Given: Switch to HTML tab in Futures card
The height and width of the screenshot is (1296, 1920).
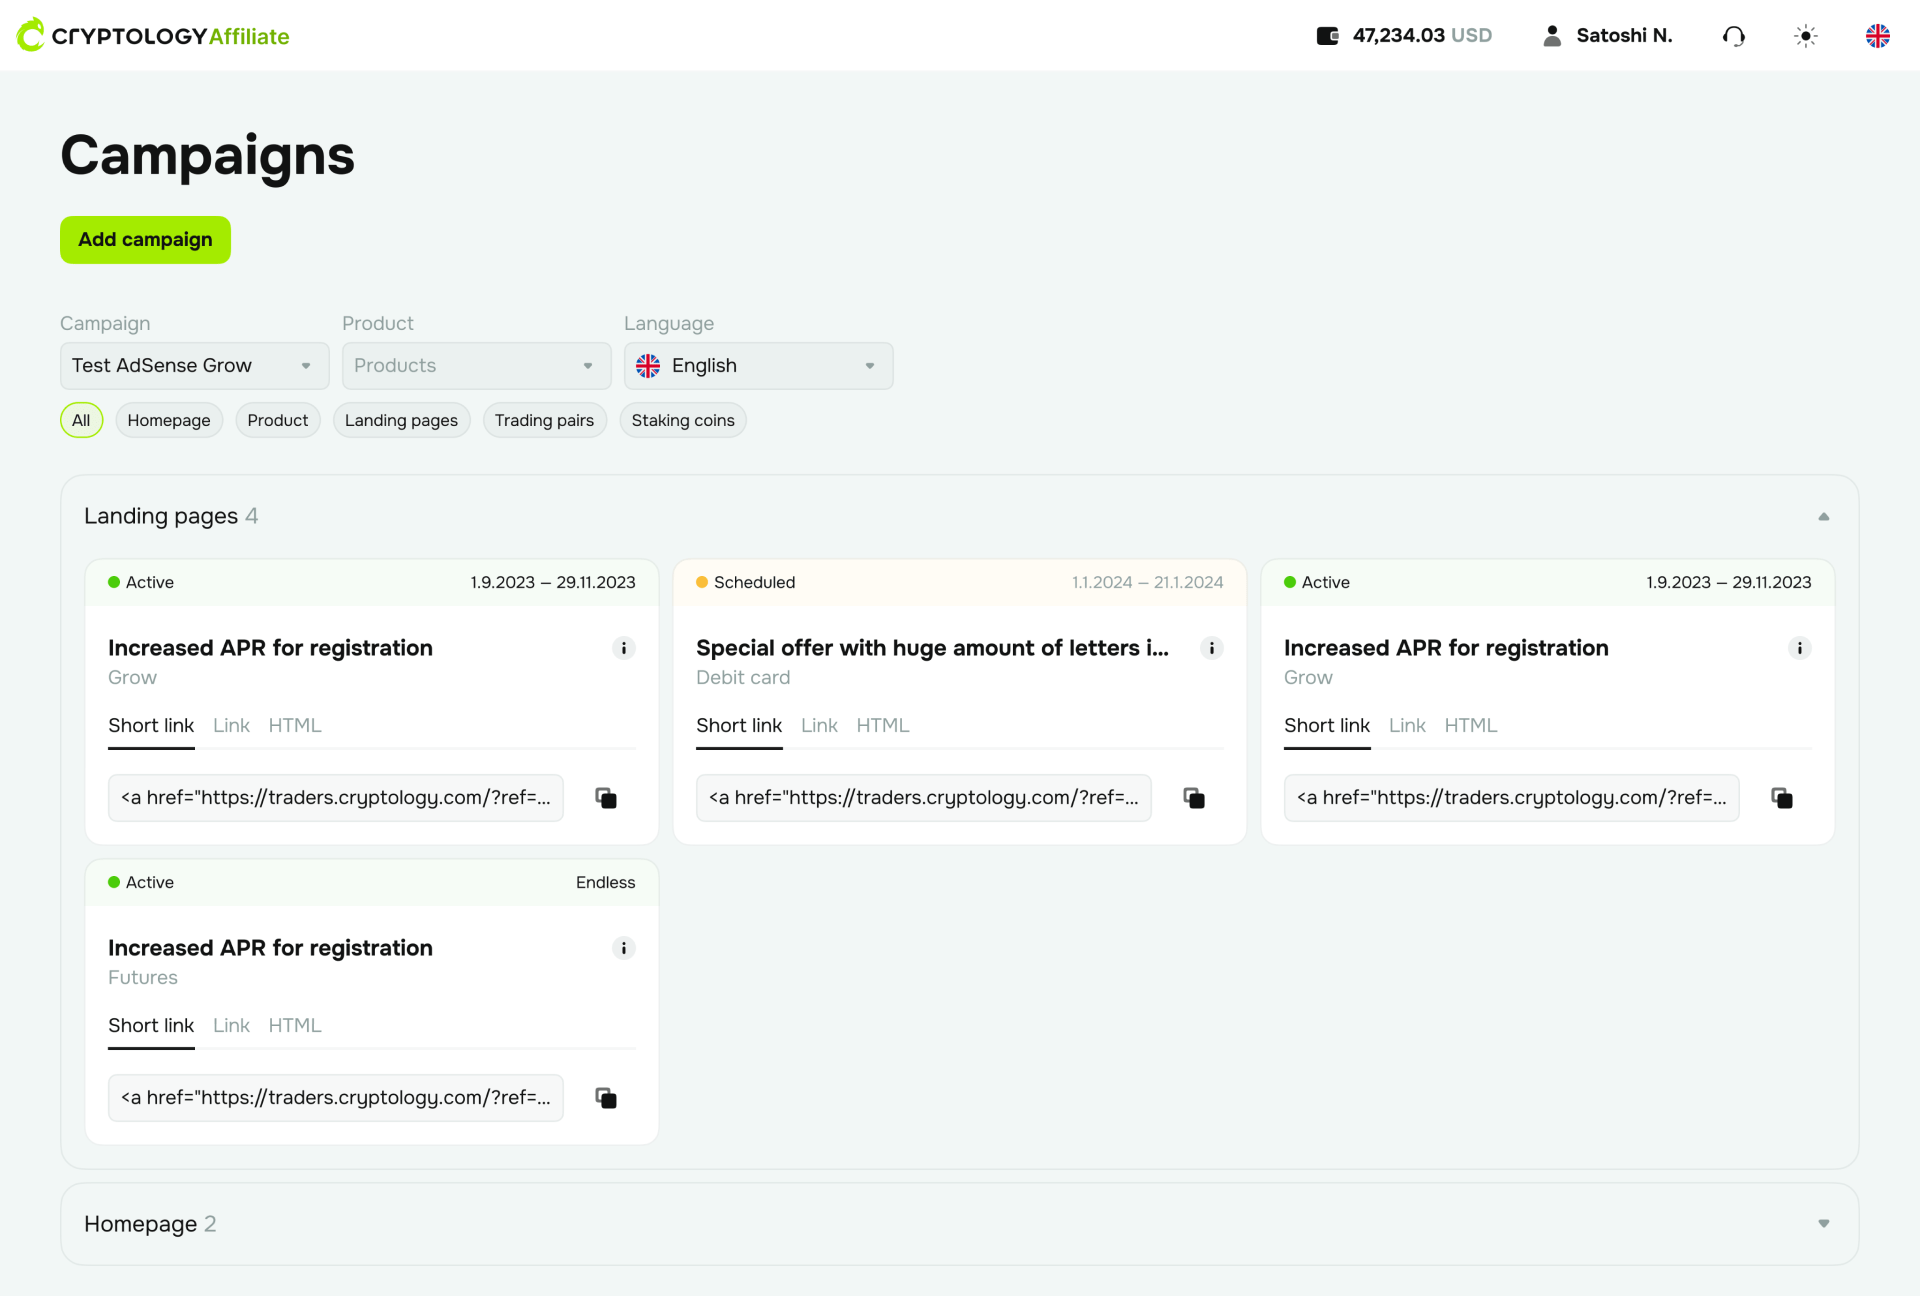Looking at the screenshot, I should (x=295, y=1026).
